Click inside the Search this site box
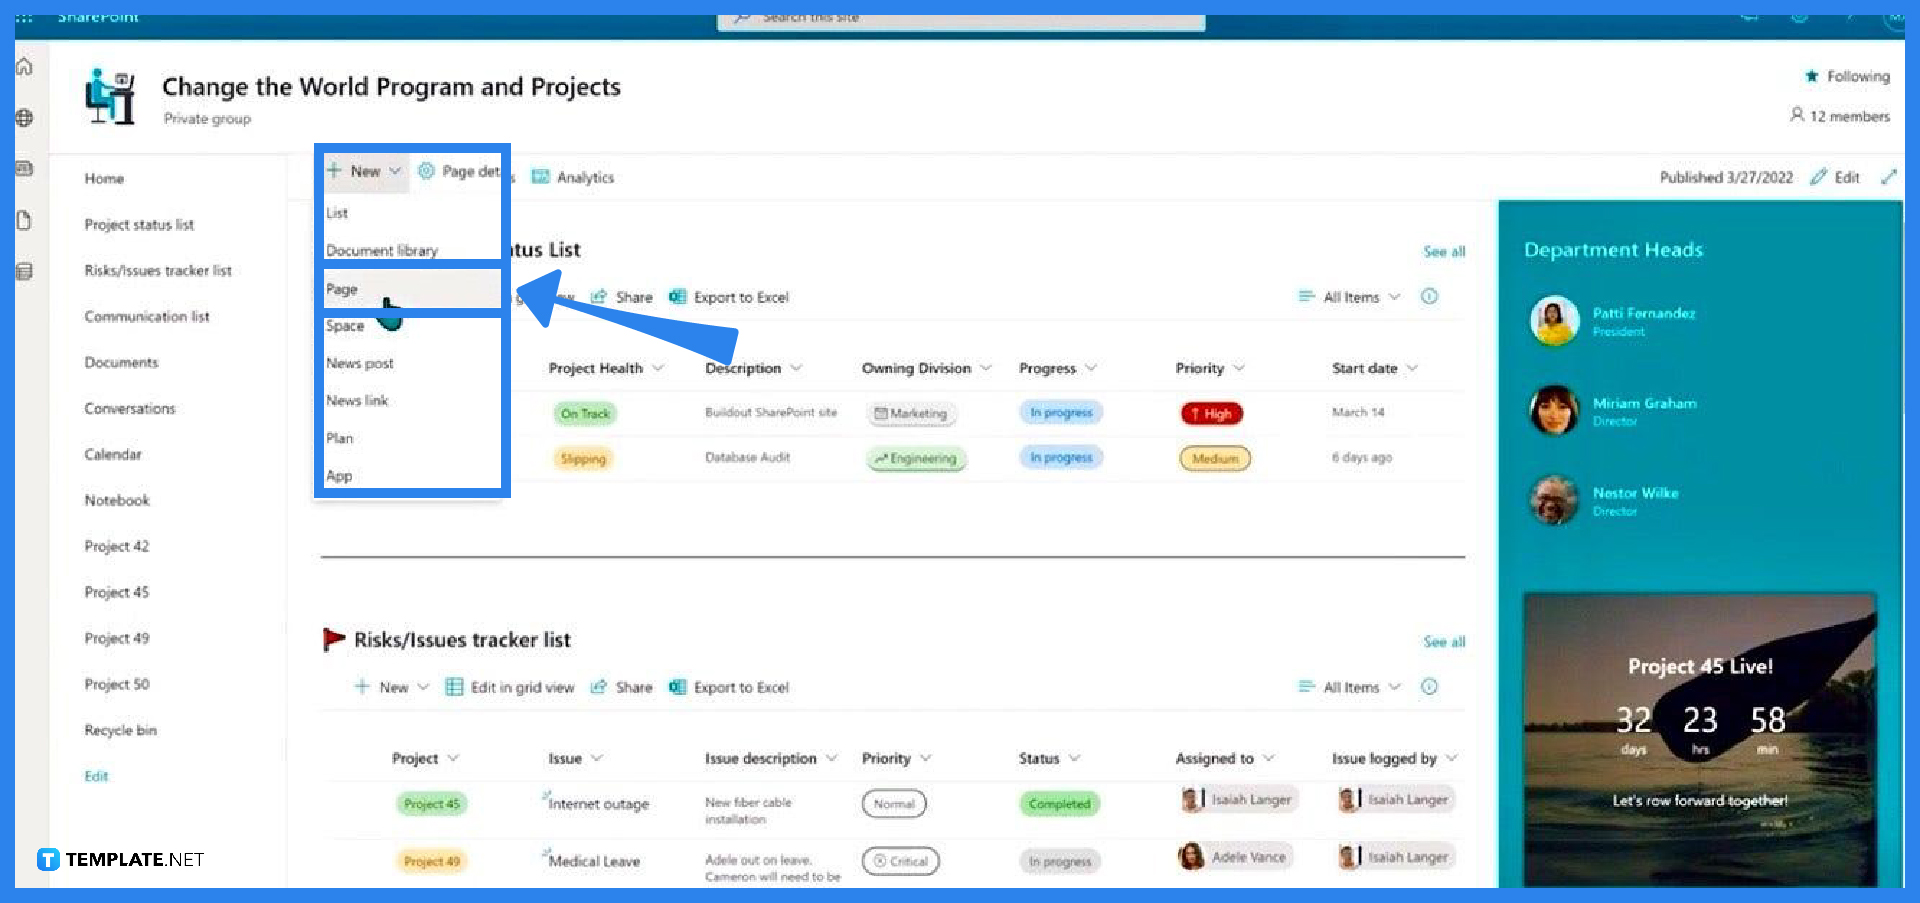1920x903 pixels. coord(960,18)
